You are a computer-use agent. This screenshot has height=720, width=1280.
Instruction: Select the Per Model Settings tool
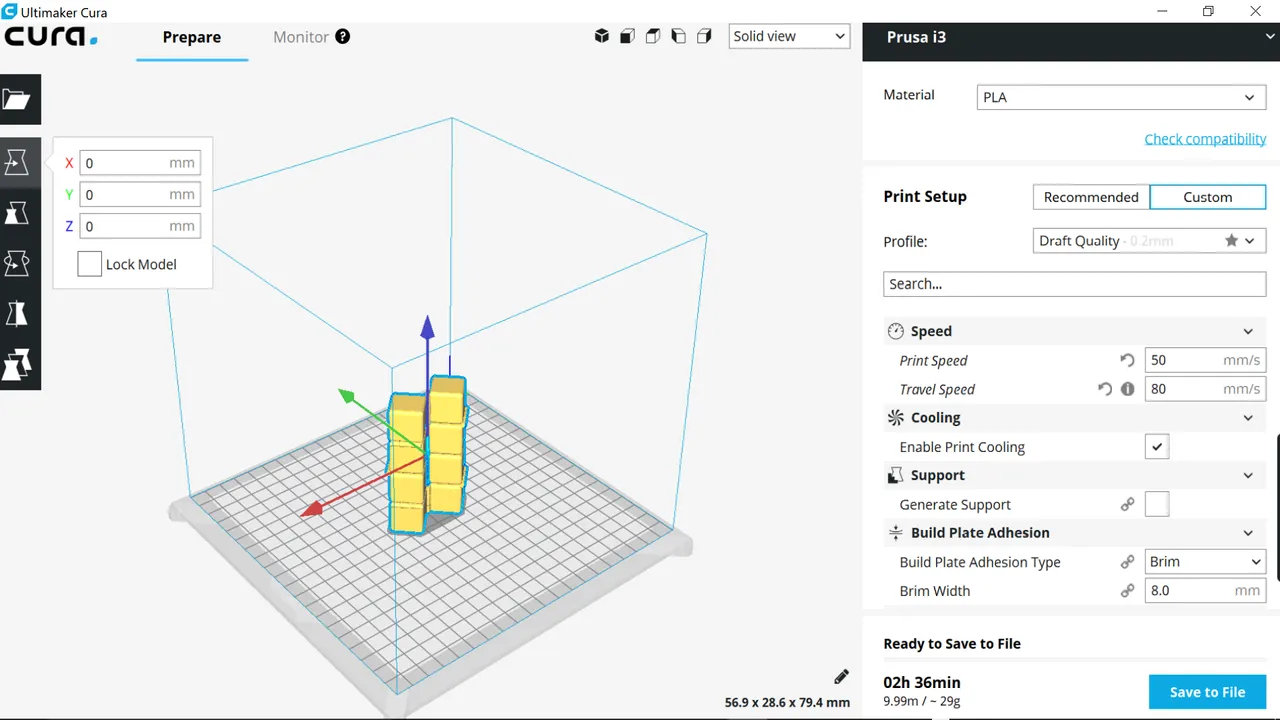pos(17,364)
